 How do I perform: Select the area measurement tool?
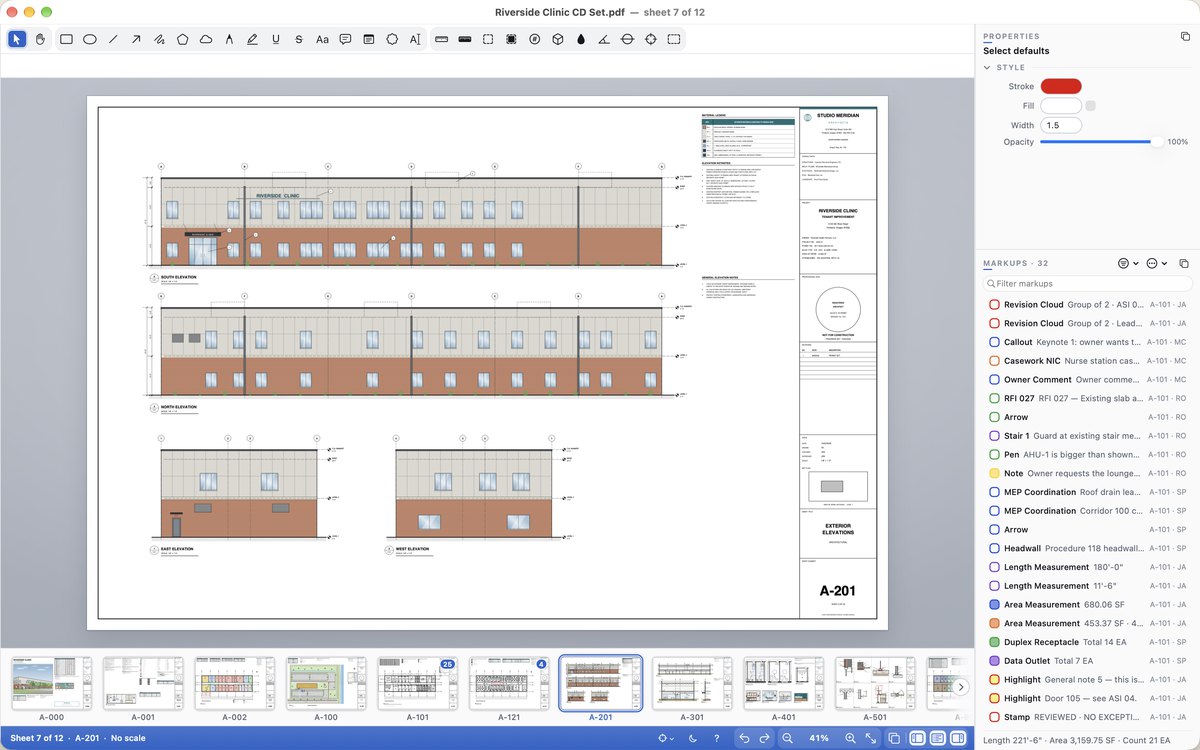[488, 39]
